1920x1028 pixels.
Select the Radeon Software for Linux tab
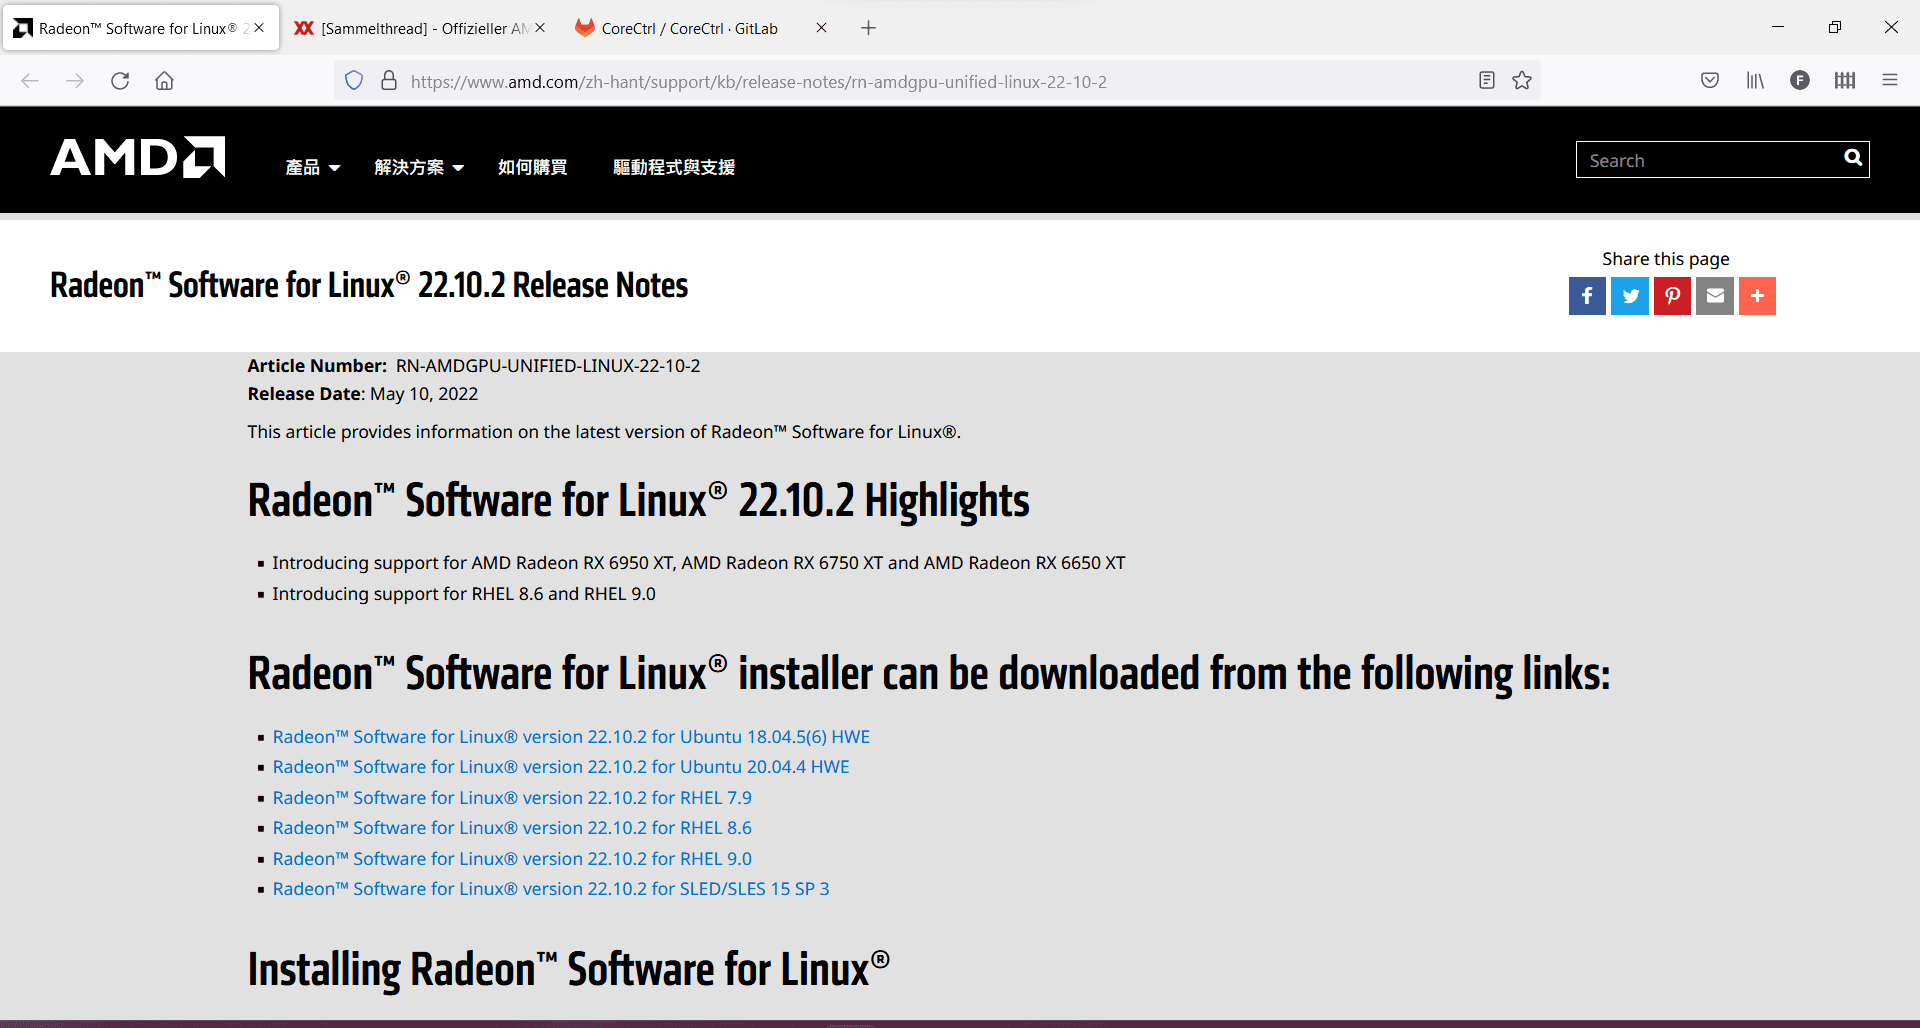pyautogui.click(x=140, y=28)
